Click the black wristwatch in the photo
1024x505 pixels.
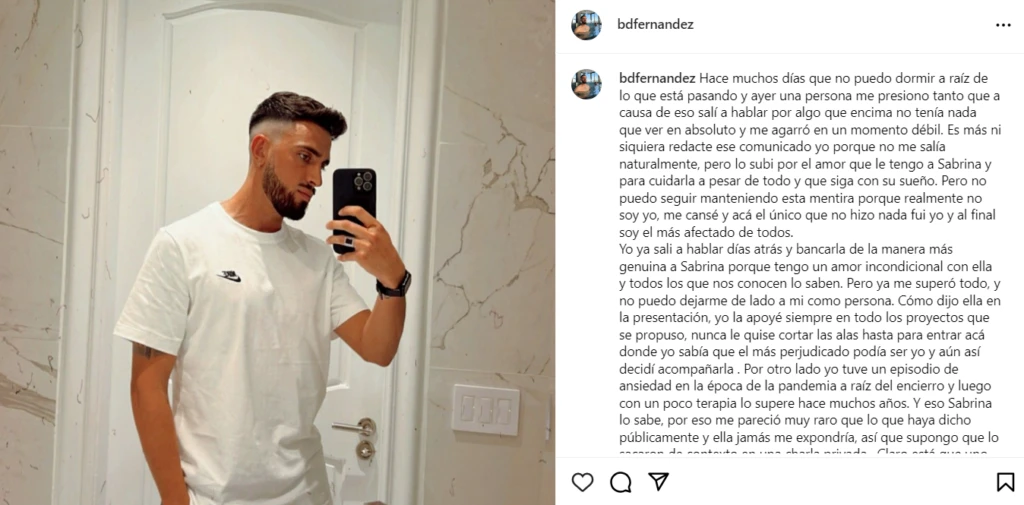(x=394, y=285)
